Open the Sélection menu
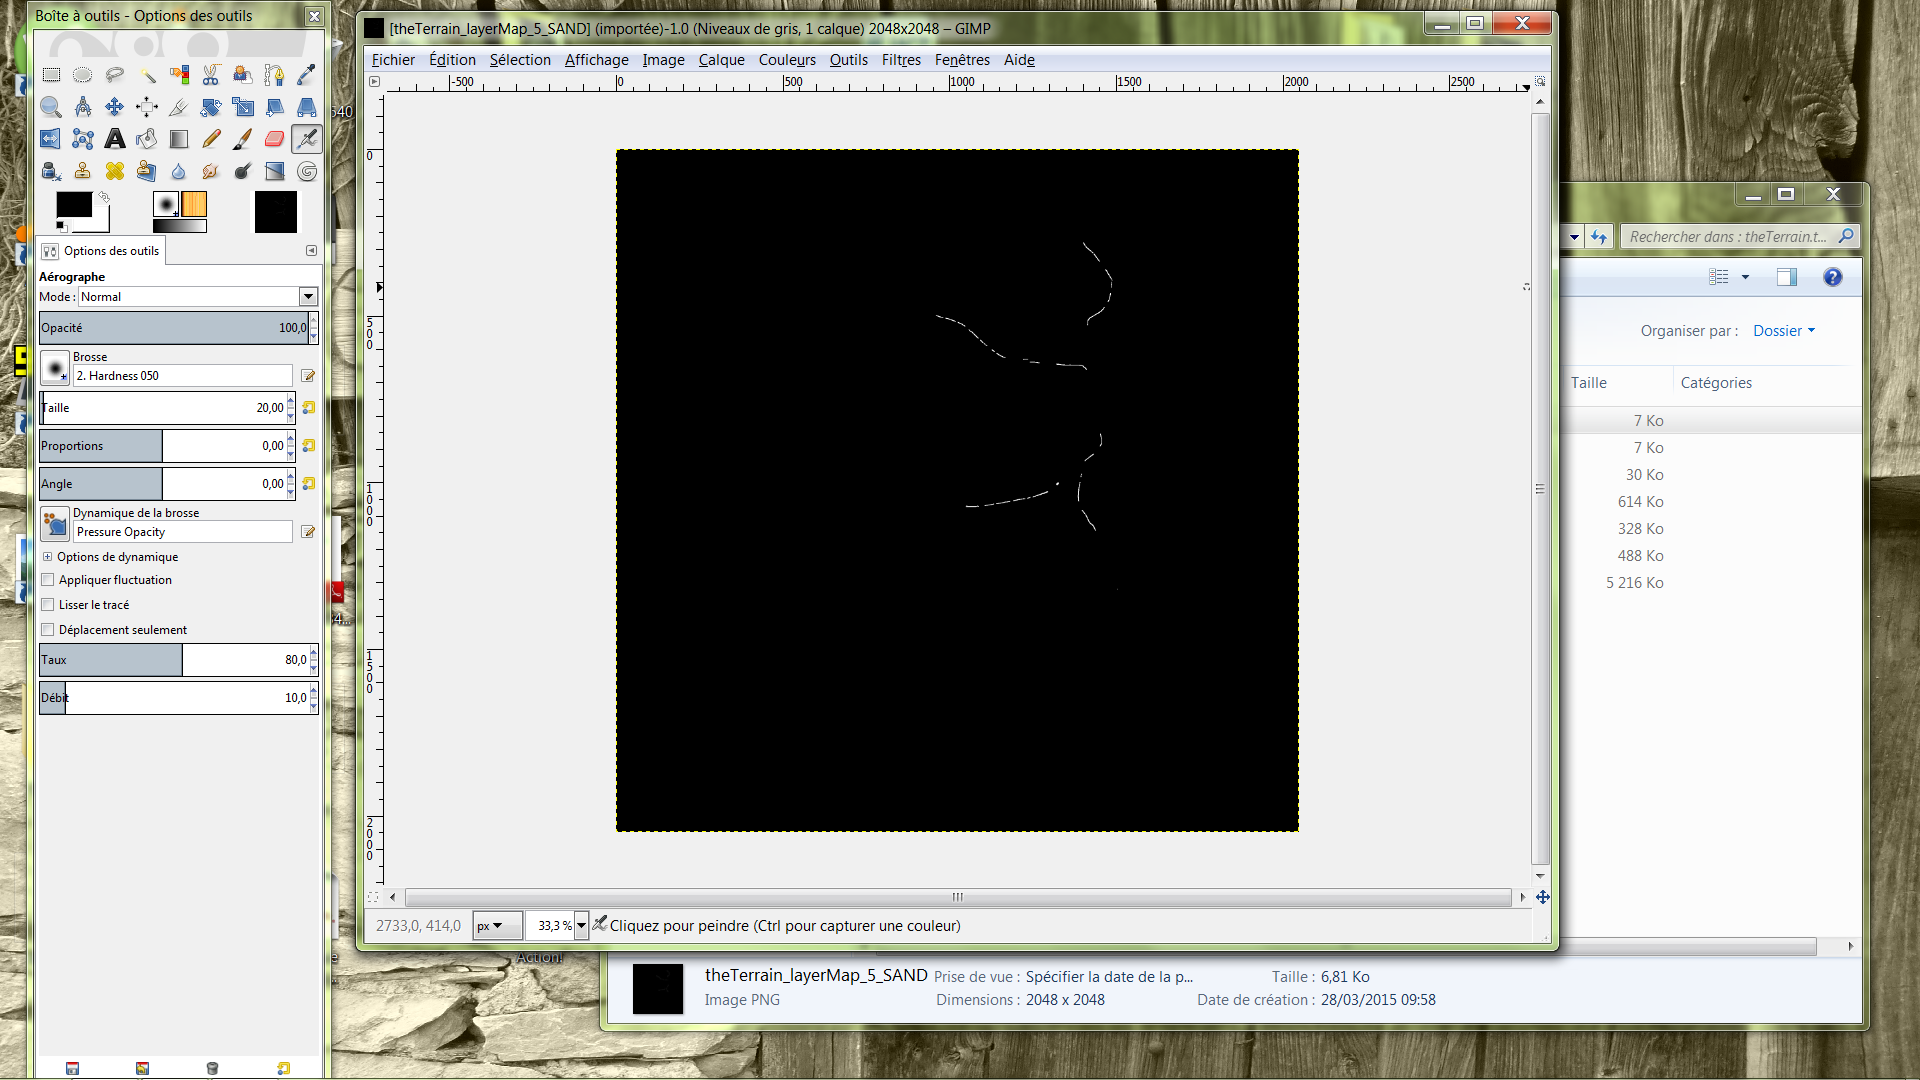Image resolution: width=1920 pixels, height=1080 pixels. 520,60
